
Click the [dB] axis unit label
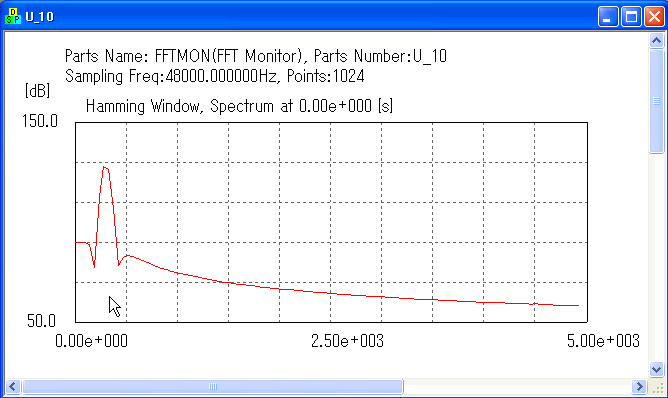point(37,90)
